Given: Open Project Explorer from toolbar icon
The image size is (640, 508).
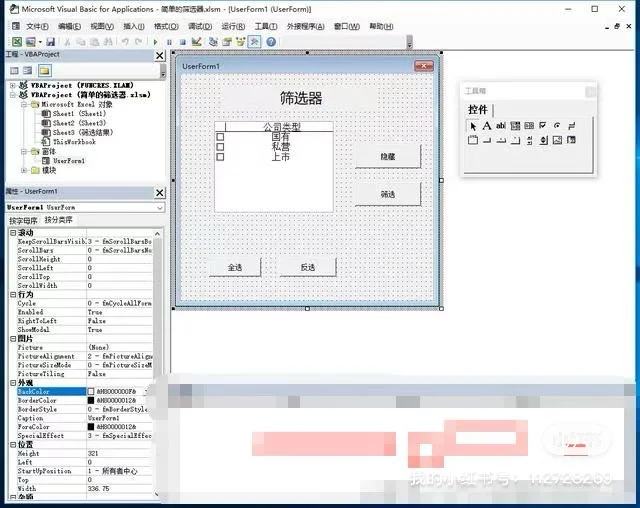Looking at the screenshot, I should click(213, 42).
